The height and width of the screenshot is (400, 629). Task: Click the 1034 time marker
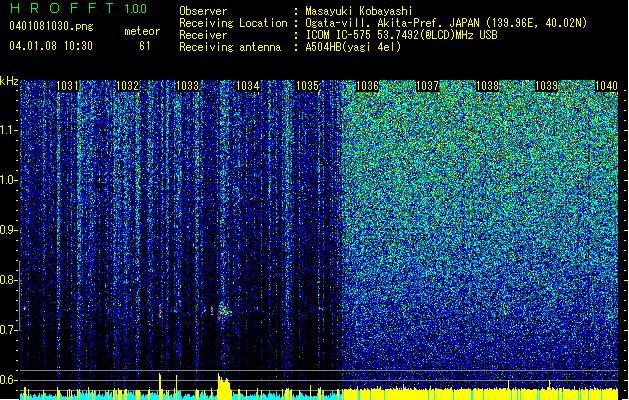pyautogui.click(x=248, y=86)
